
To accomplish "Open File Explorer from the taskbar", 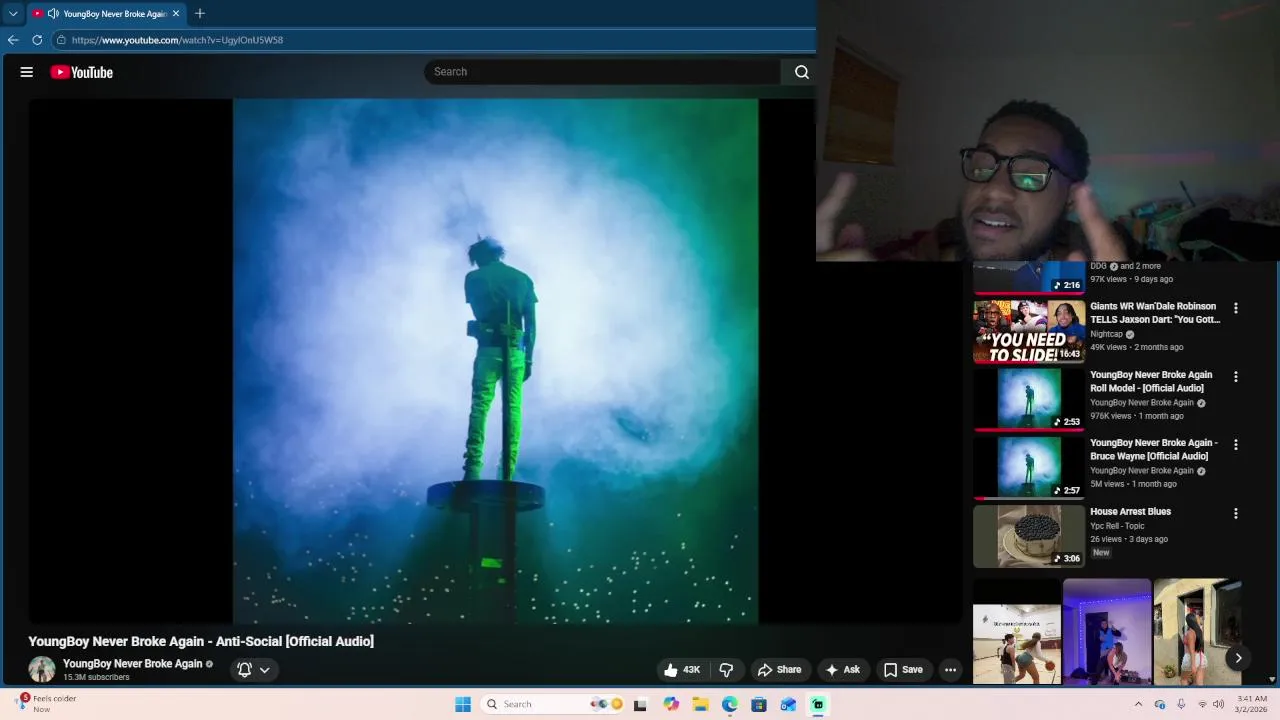I will (701, 704).
